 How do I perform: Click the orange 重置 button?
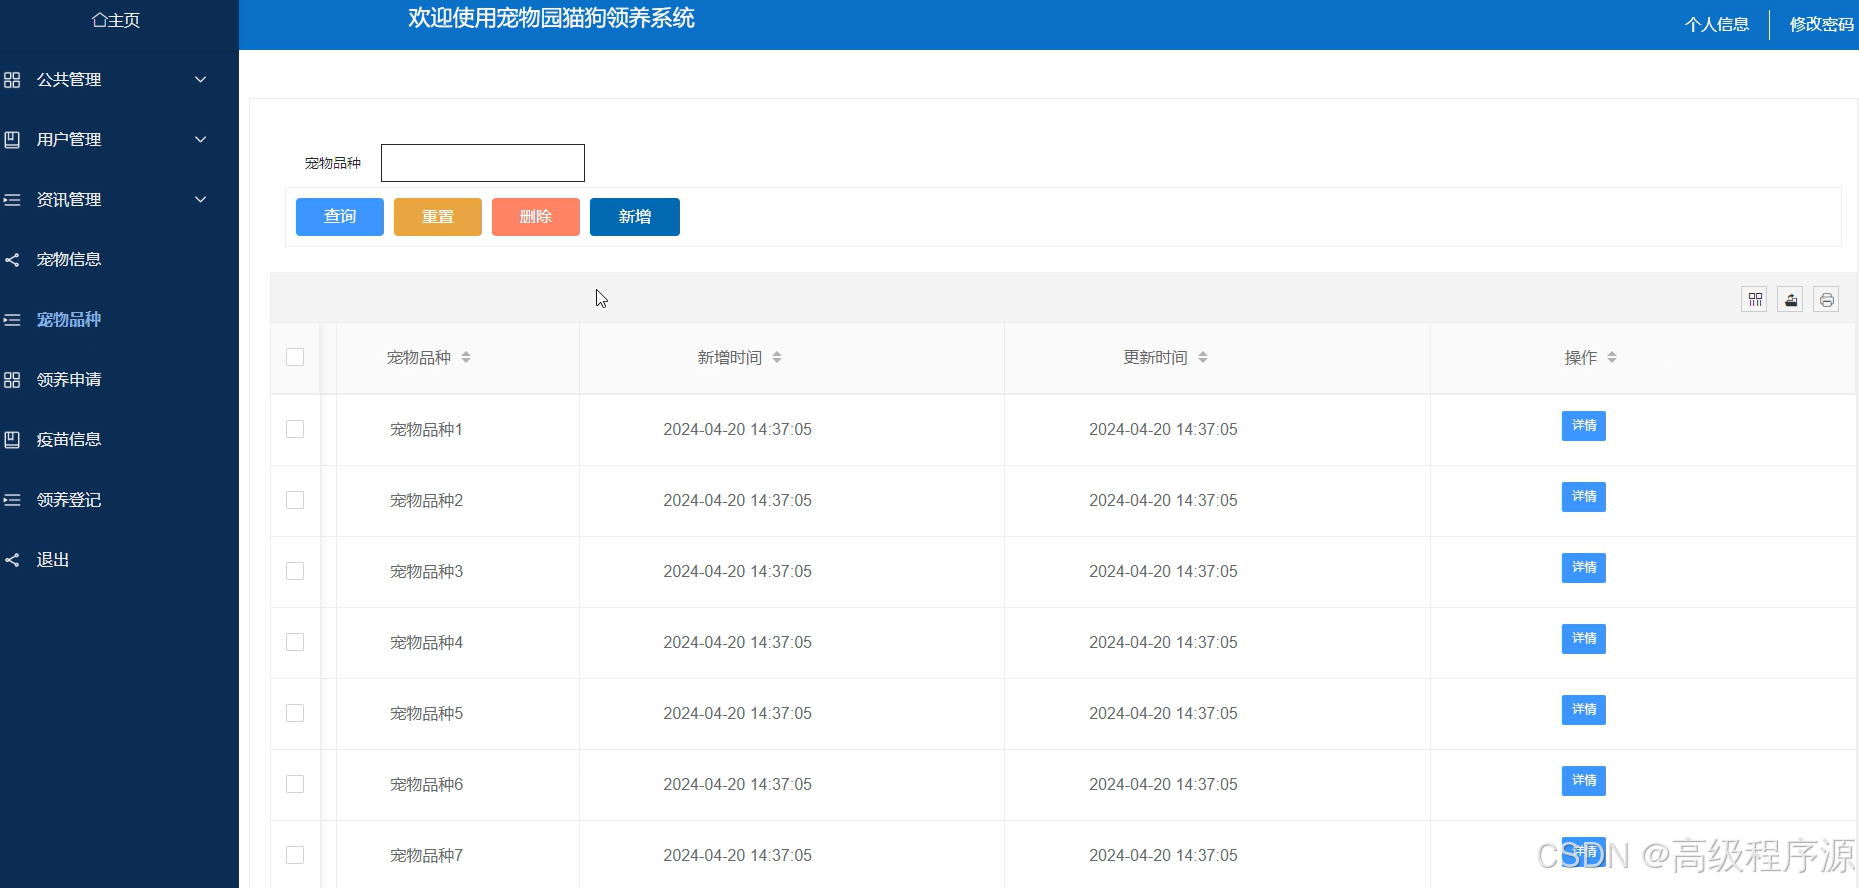pos(438,217)
